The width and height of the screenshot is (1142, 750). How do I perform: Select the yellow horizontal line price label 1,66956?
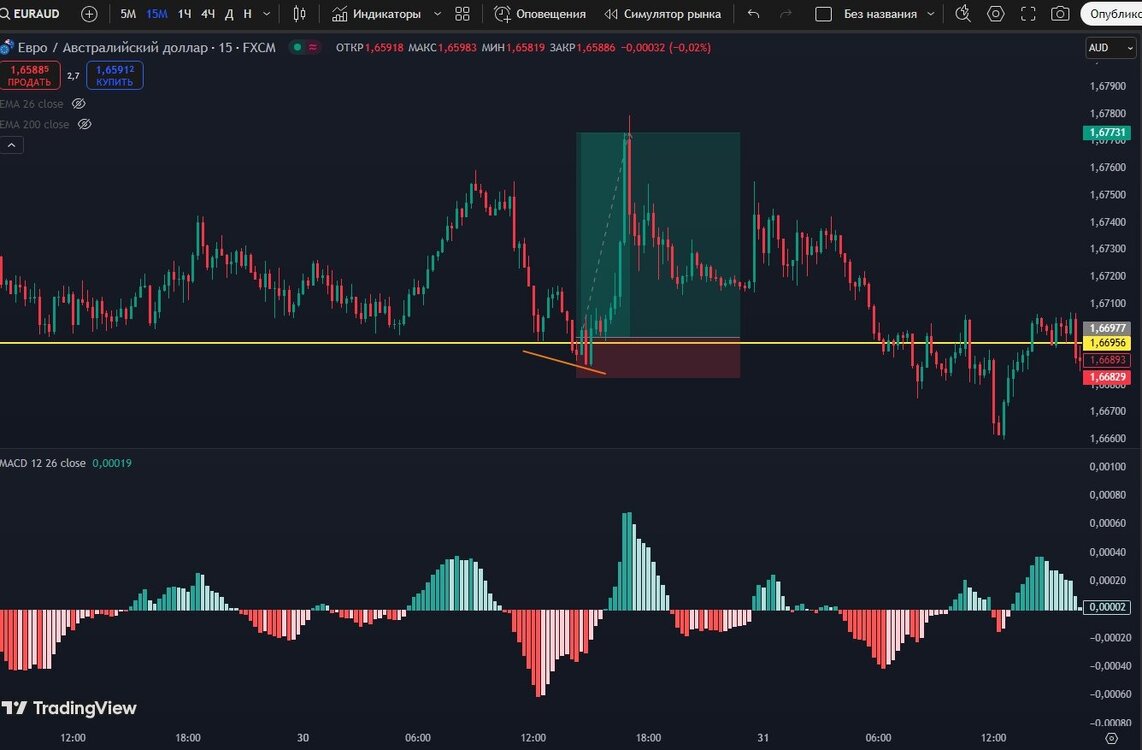coord(1107,343)
